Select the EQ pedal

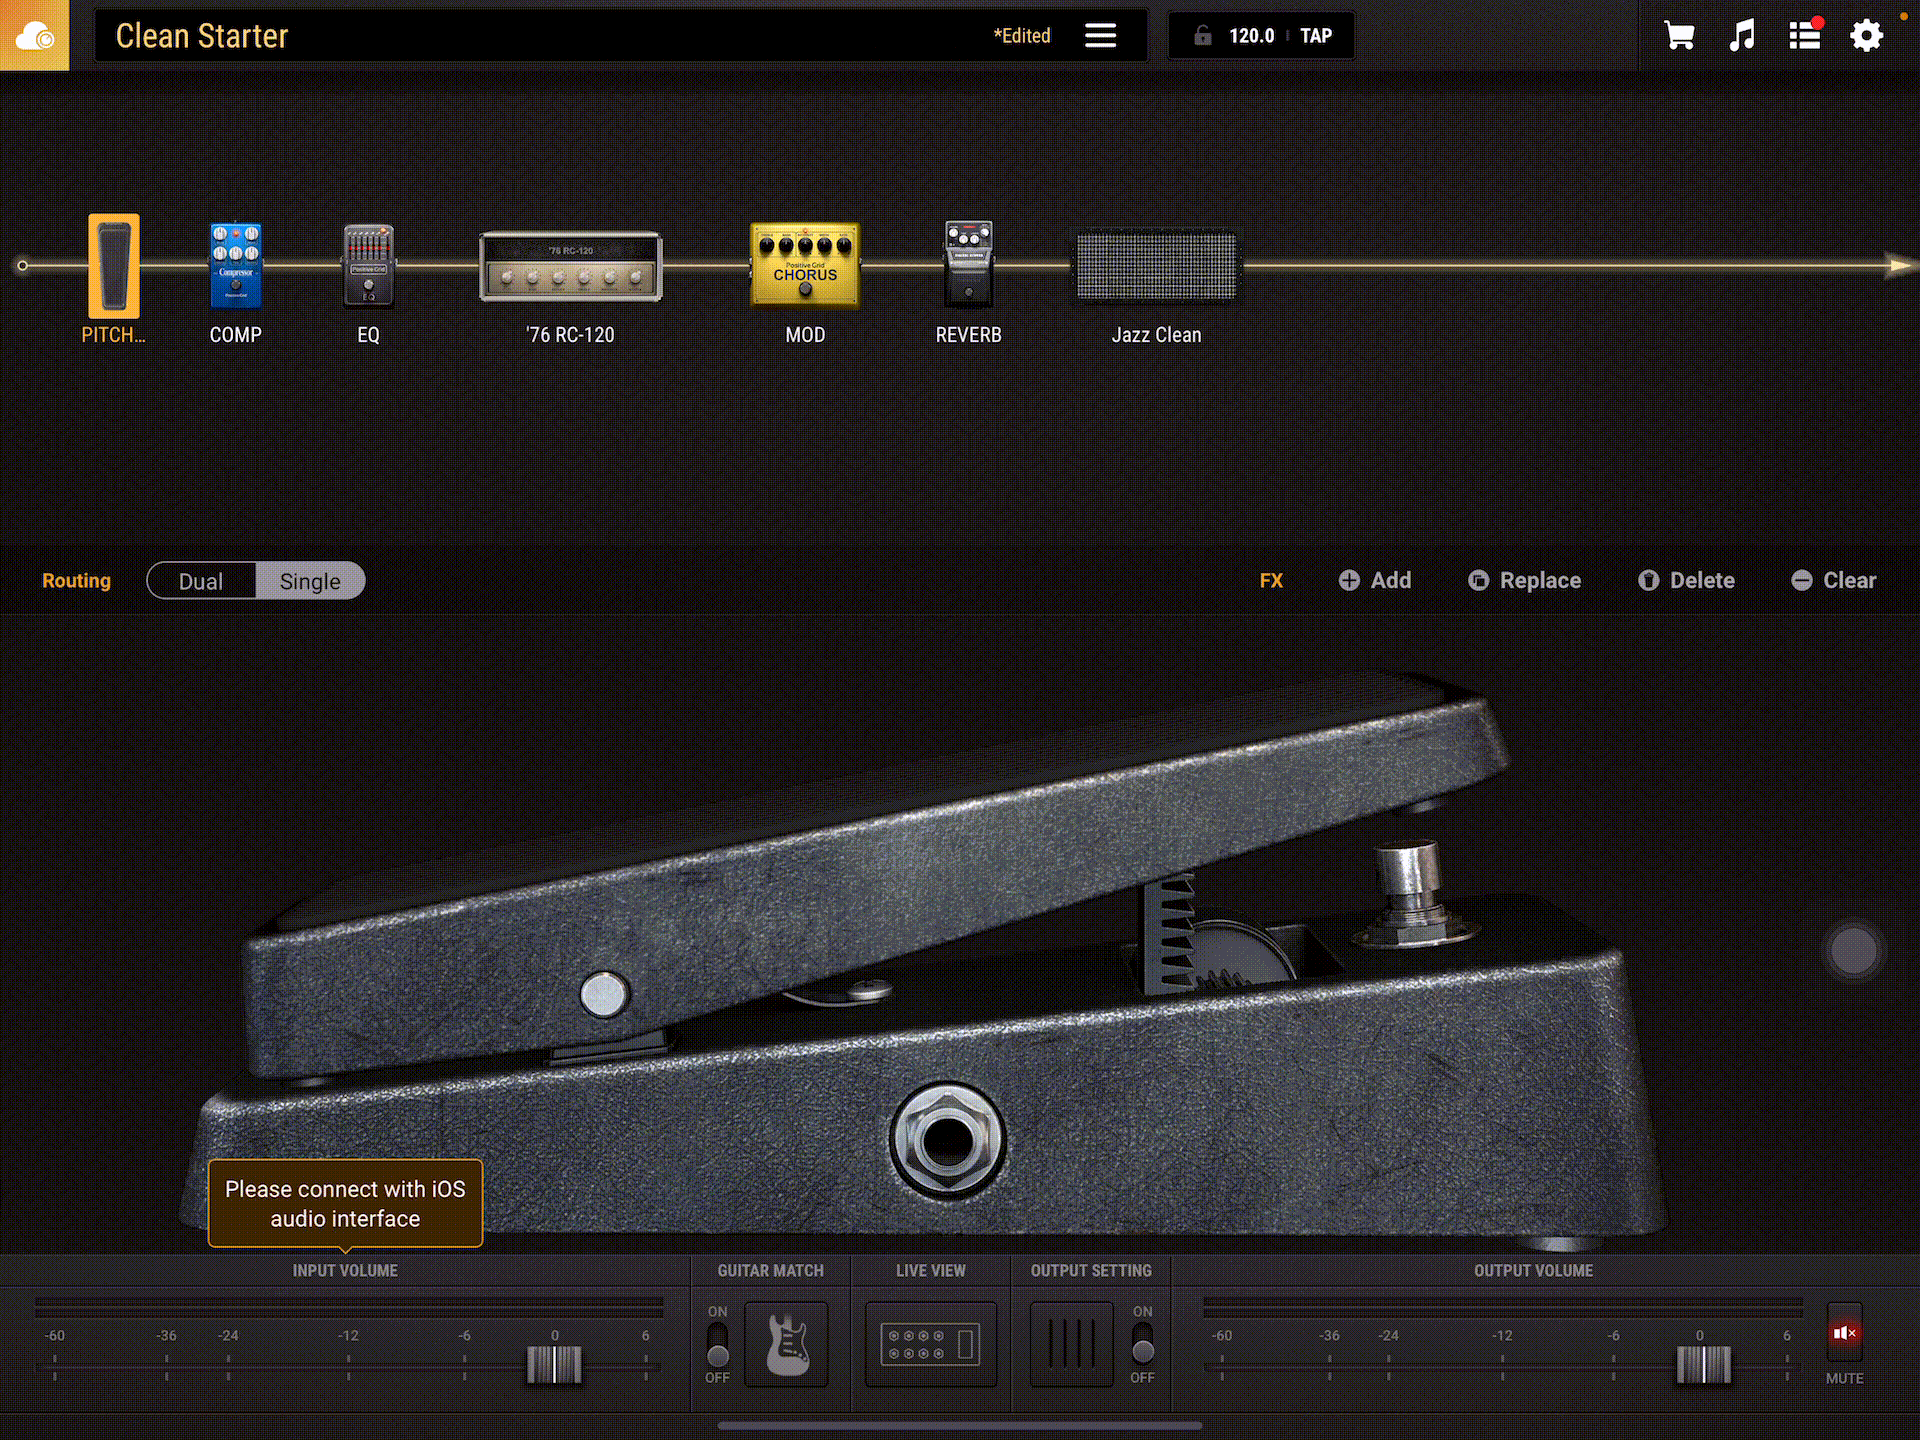368,266
